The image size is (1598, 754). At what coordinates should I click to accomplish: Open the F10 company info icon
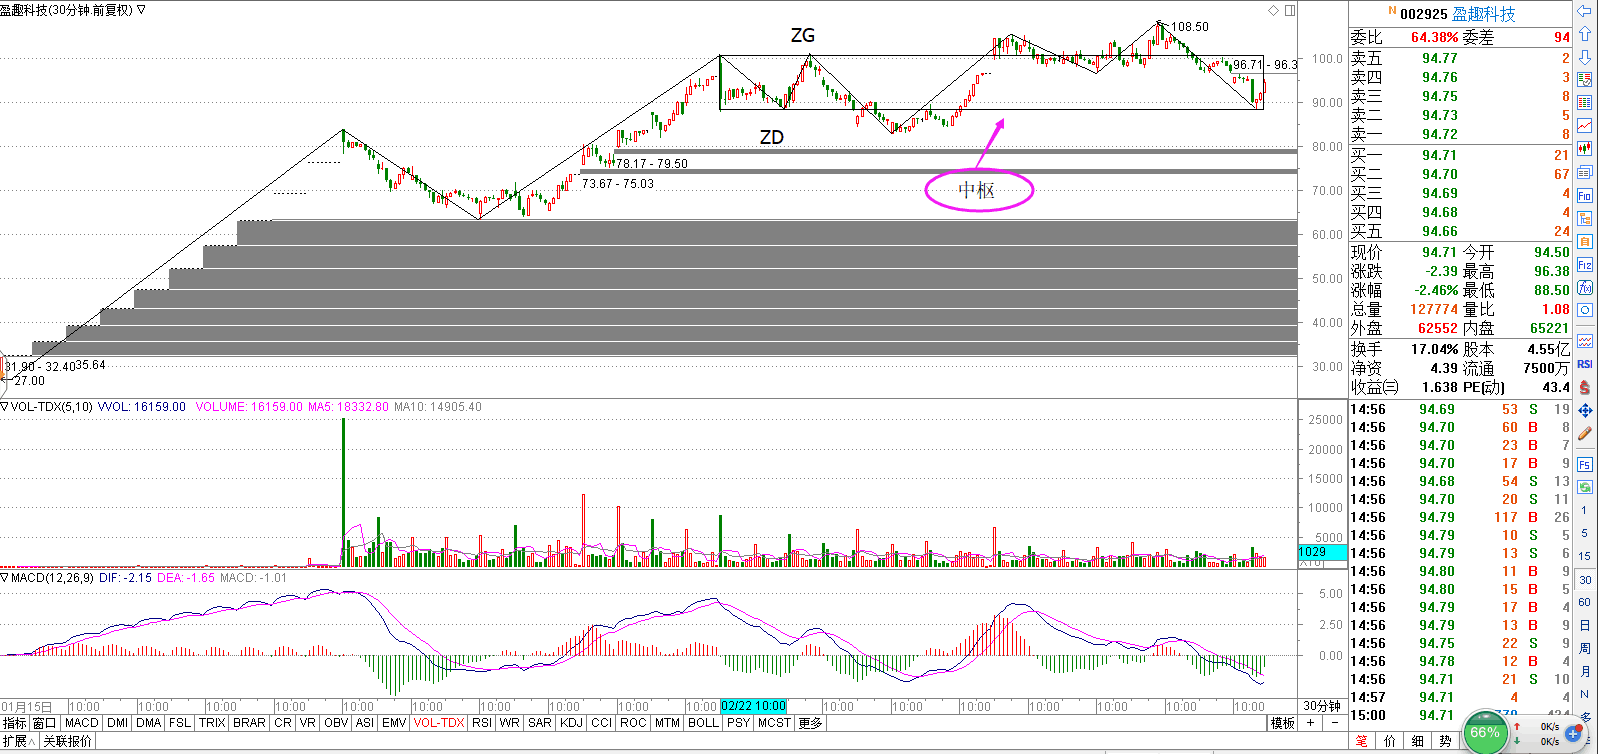pos(1584,196)
